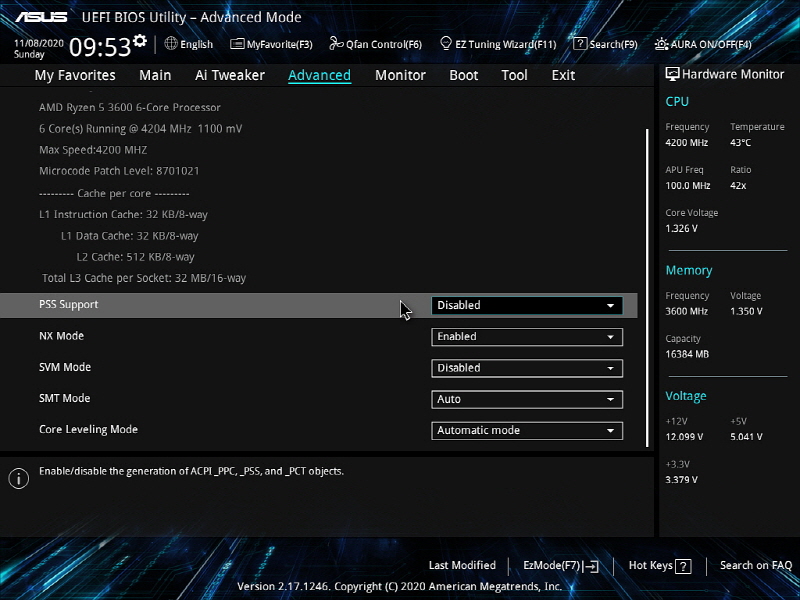Select the NX Mode label

point(61,336)
